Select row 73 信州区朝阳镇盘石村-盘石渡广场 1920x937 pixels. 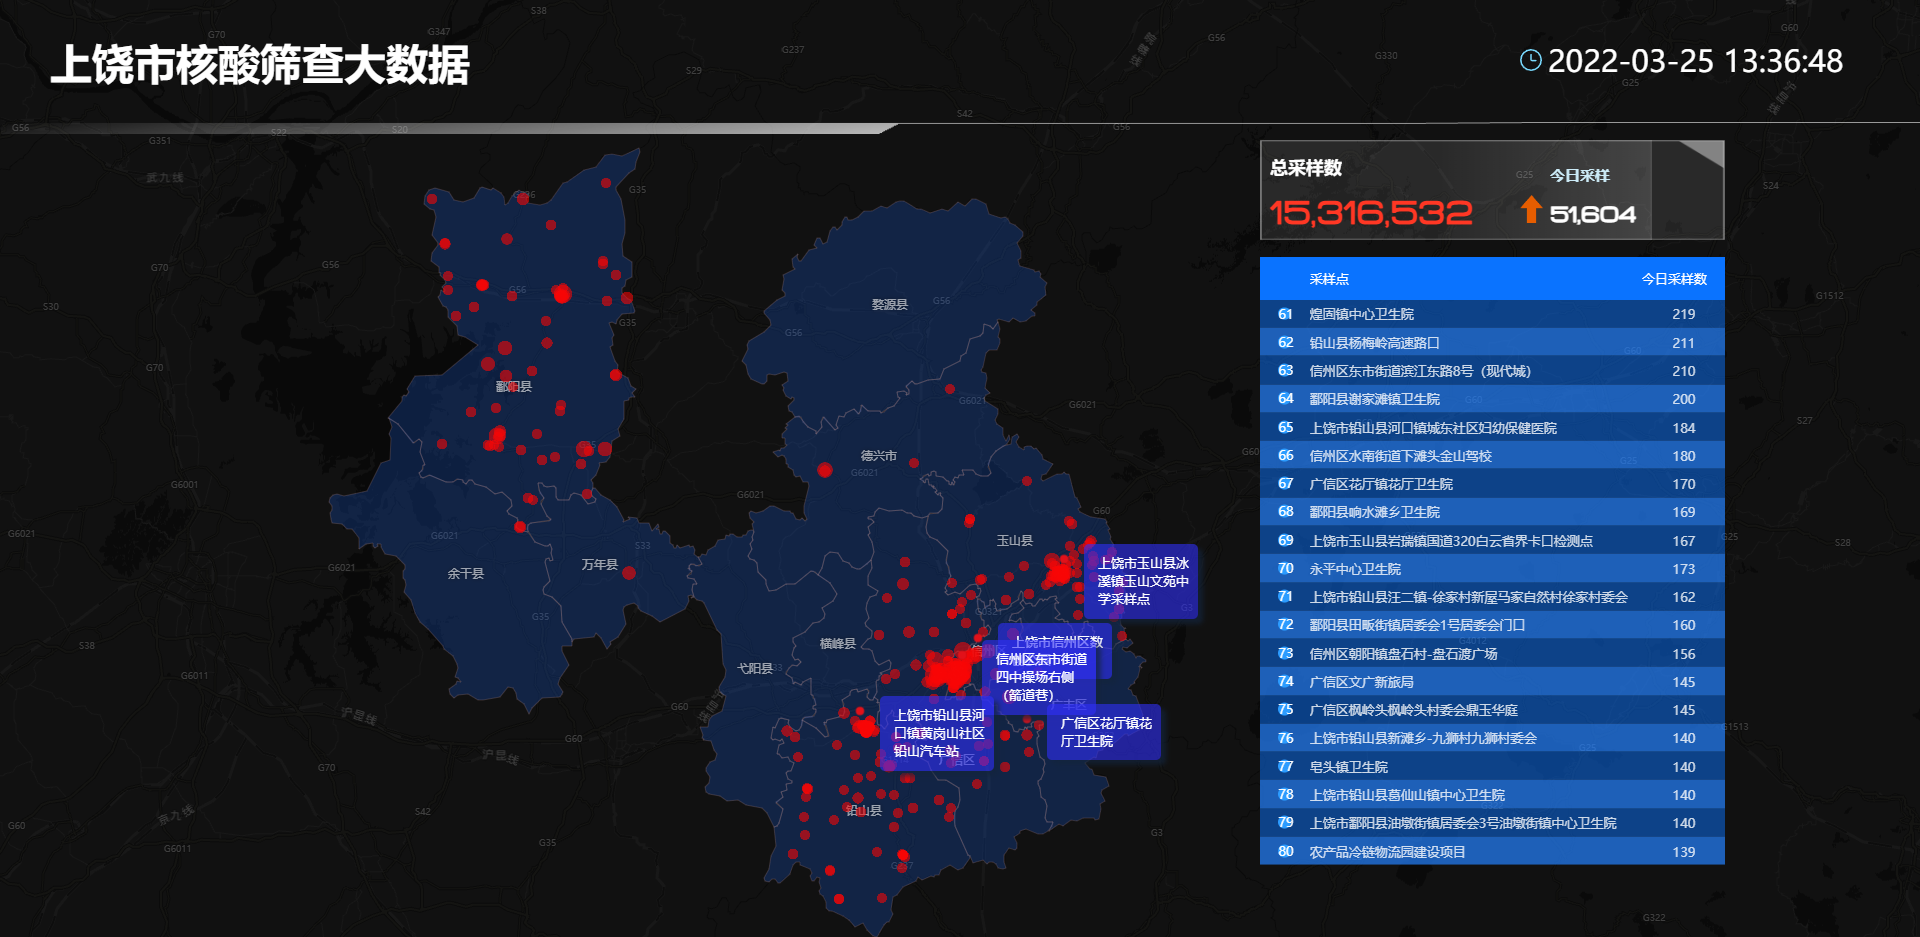(x=1492, y=654)
